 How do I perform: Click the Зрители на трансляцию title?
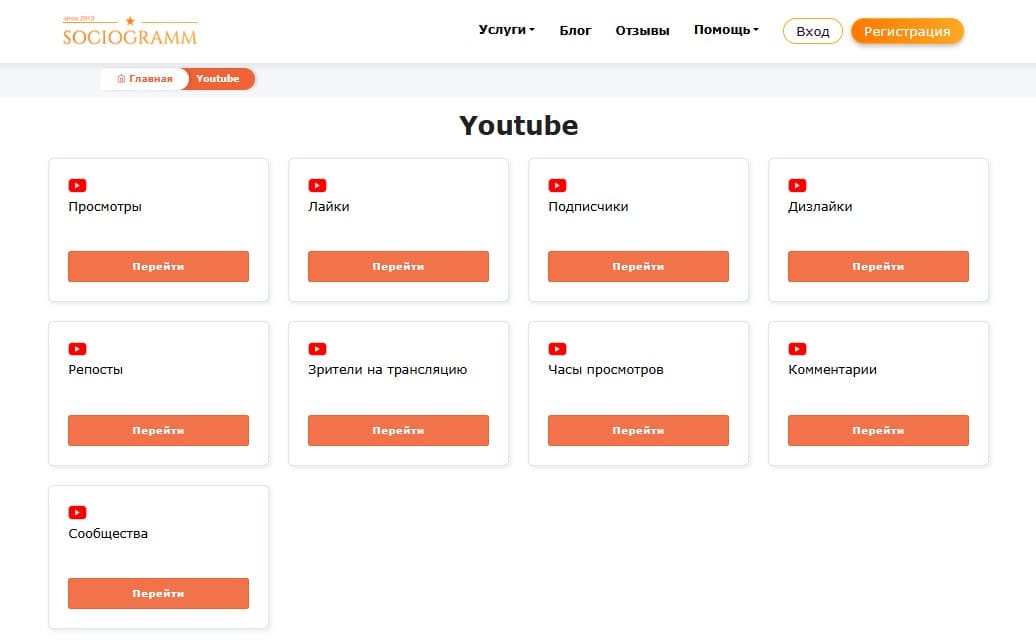point(388,370)
